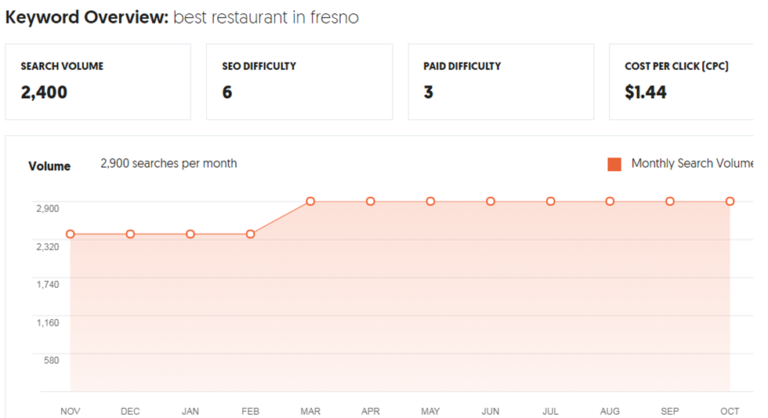
Task: Click the DEC data point marker
Action: click(130, 234)
